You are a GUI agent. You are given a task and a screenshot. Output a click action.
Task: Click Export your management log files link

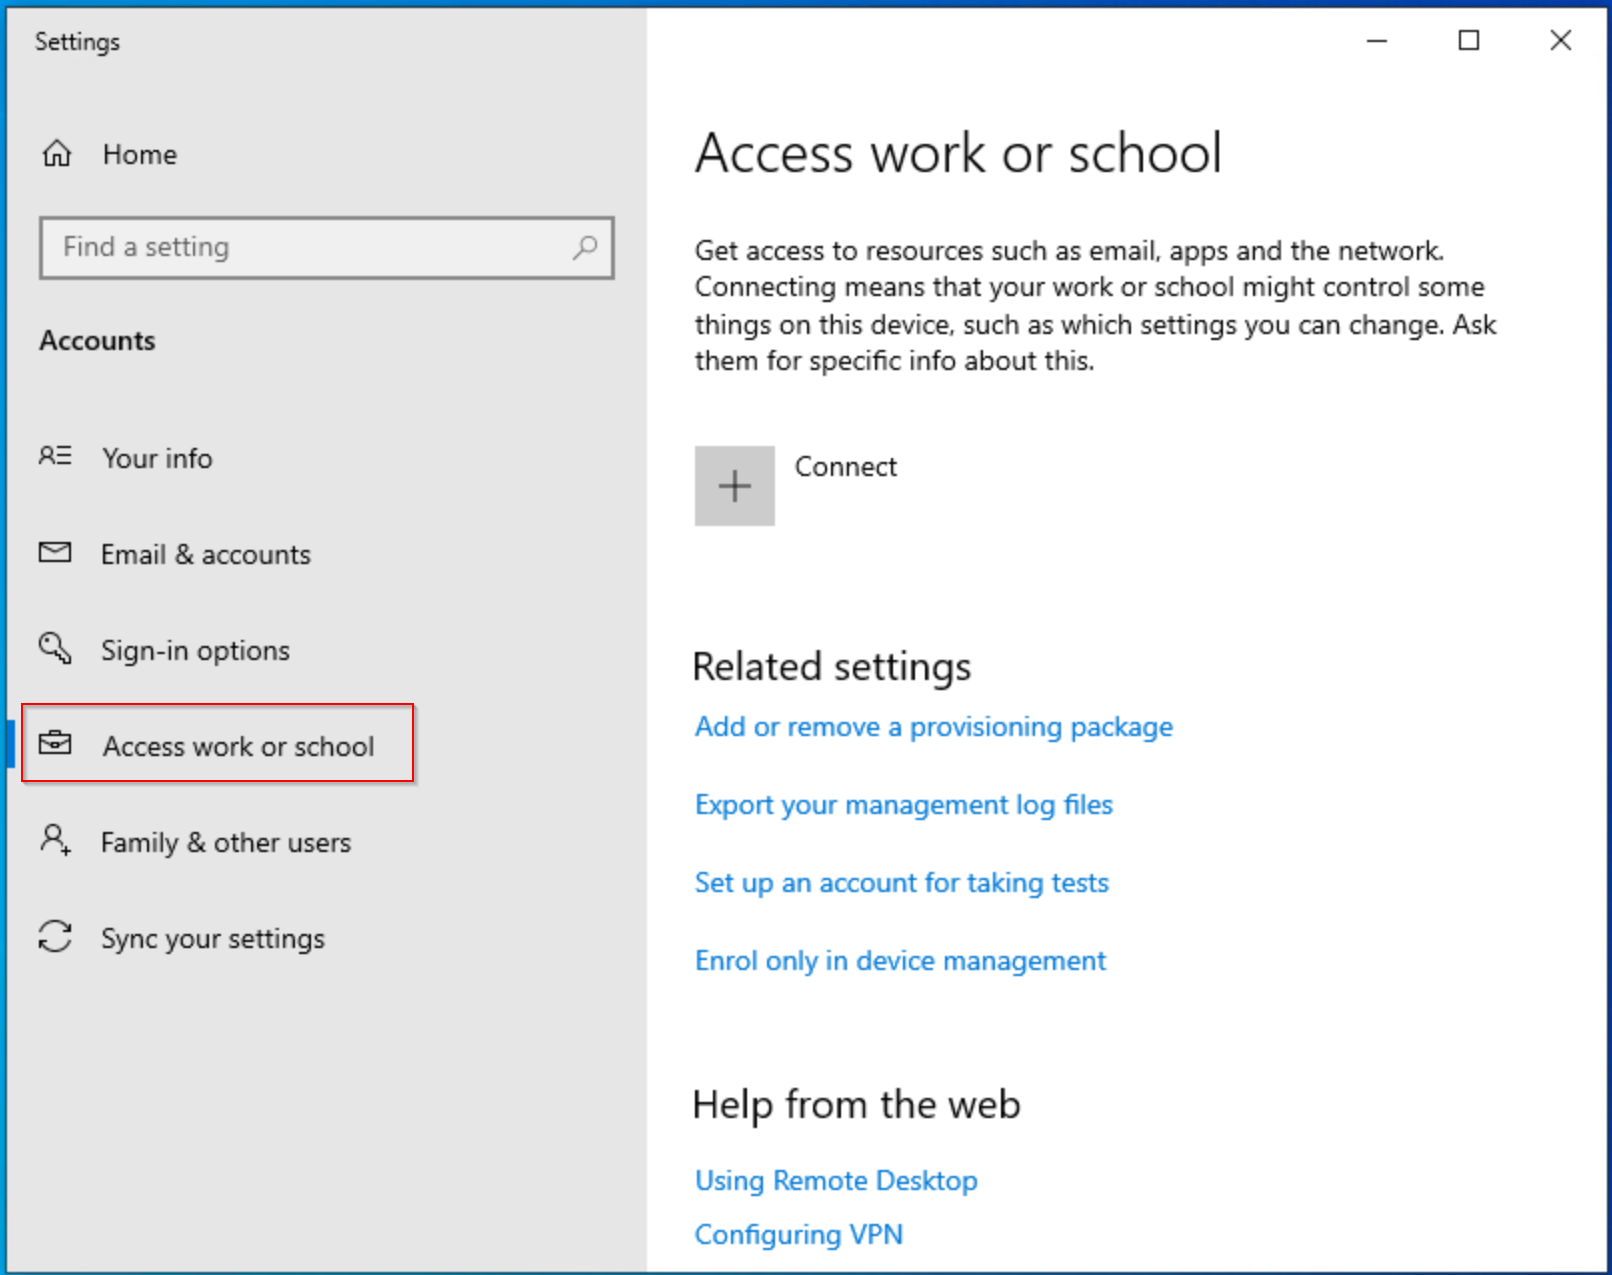click(x=903, y=805)
